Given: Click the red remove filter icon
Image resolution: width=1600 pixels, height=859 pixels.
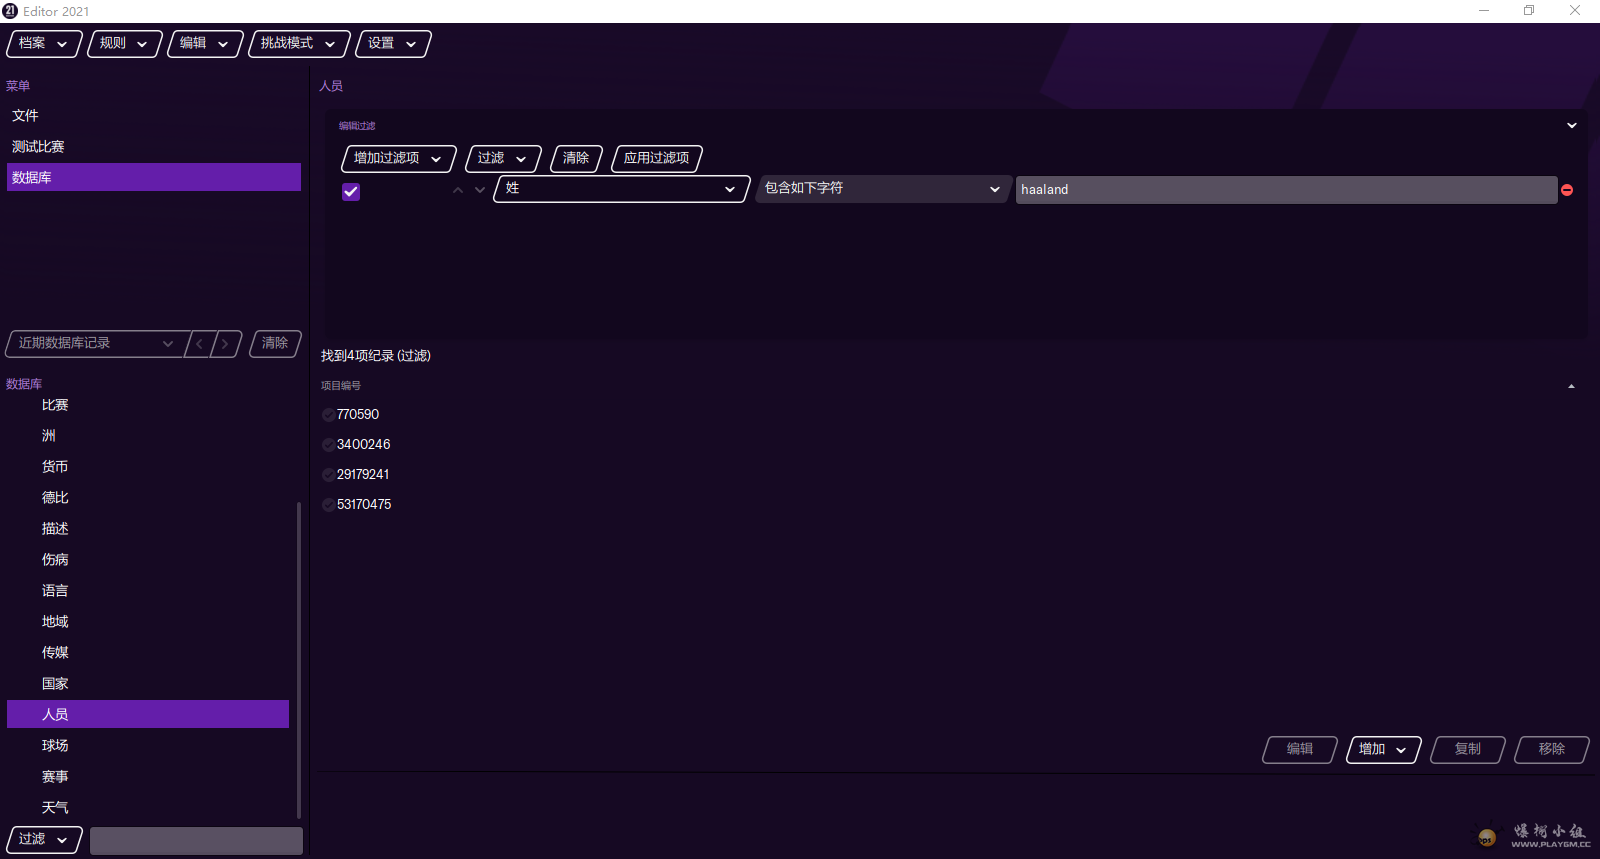Looking at the screenshot, I should coord(1567,190).
